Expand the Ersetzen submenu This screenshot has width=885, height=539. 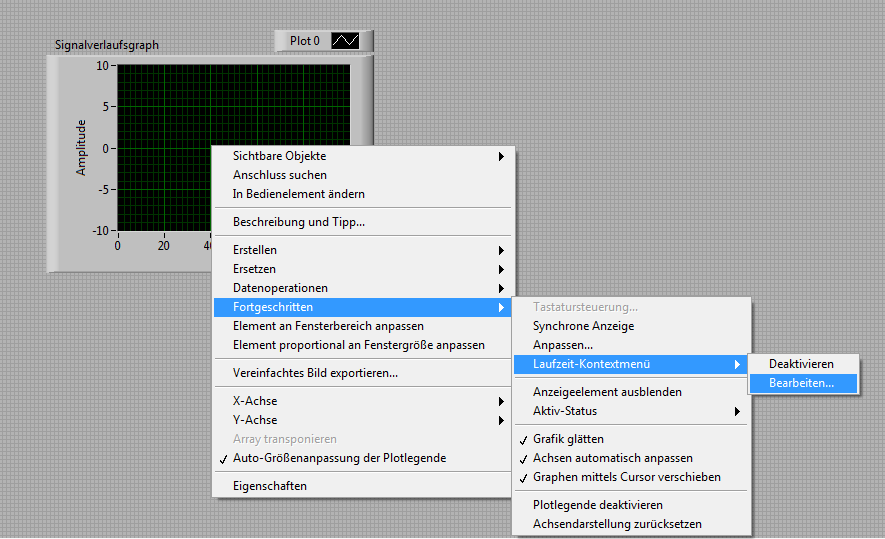click(362, 269)
